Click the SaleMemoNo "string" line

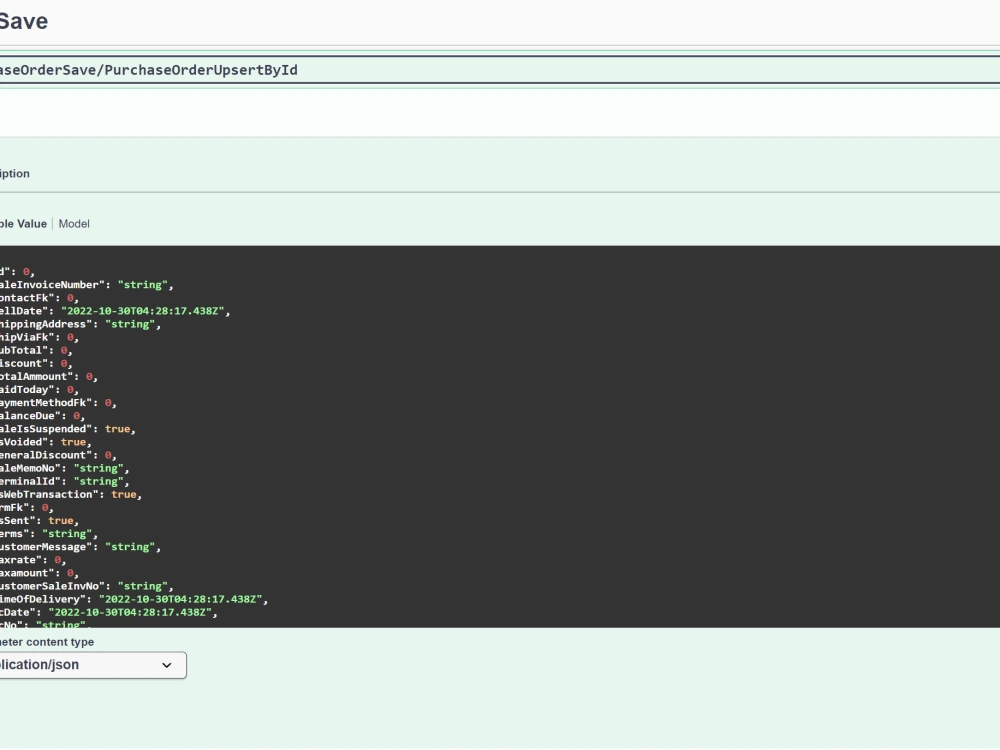(64, 468)
